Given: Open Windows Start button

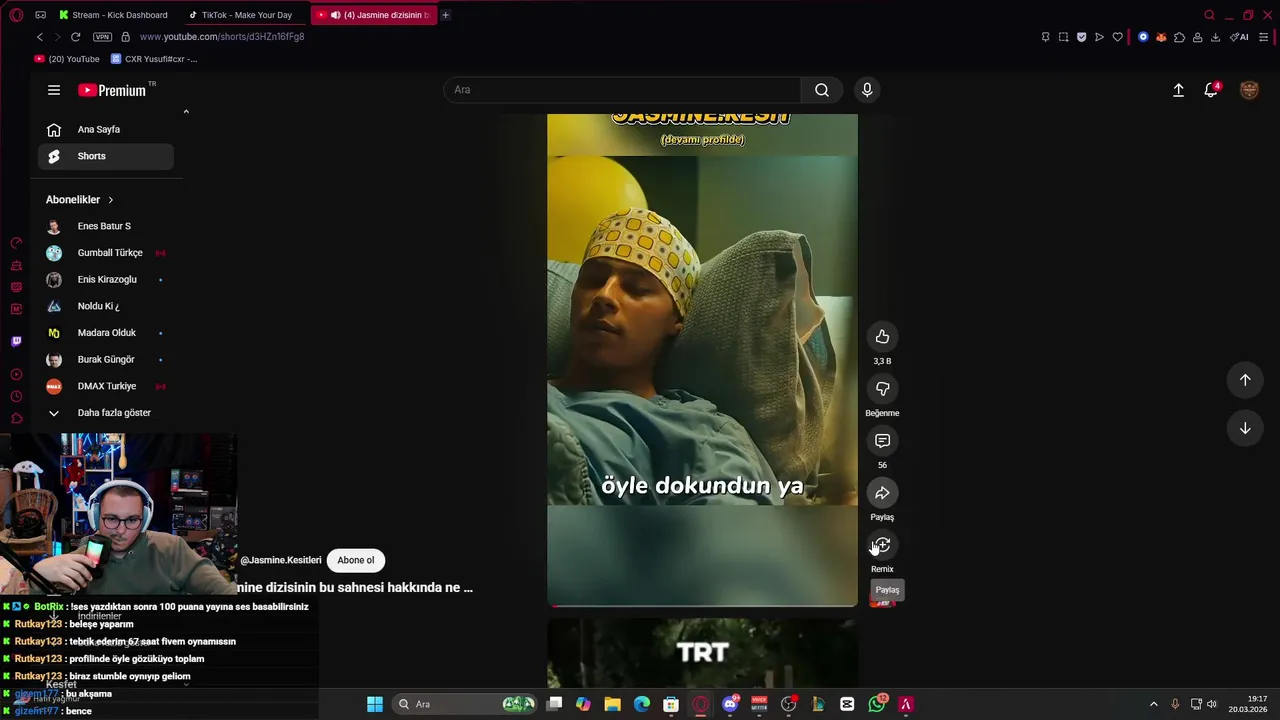Looking at the screenshot, I should pyautogui.click(x=375, y=704).
